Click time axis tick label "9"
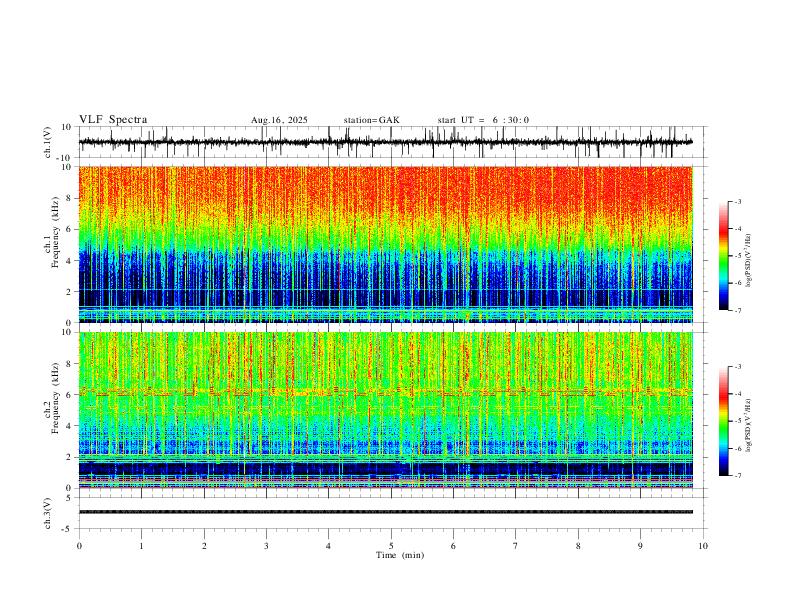792x612 pixels. [640, 546]
